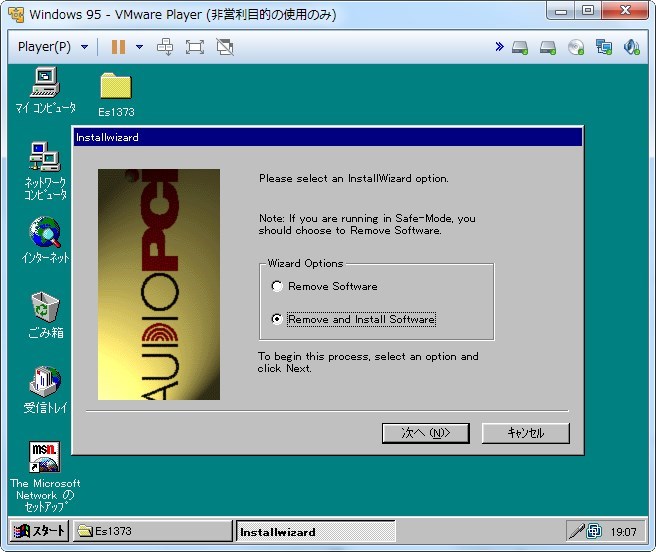Click the network tray icon by the clock

[x=594, y=531]
